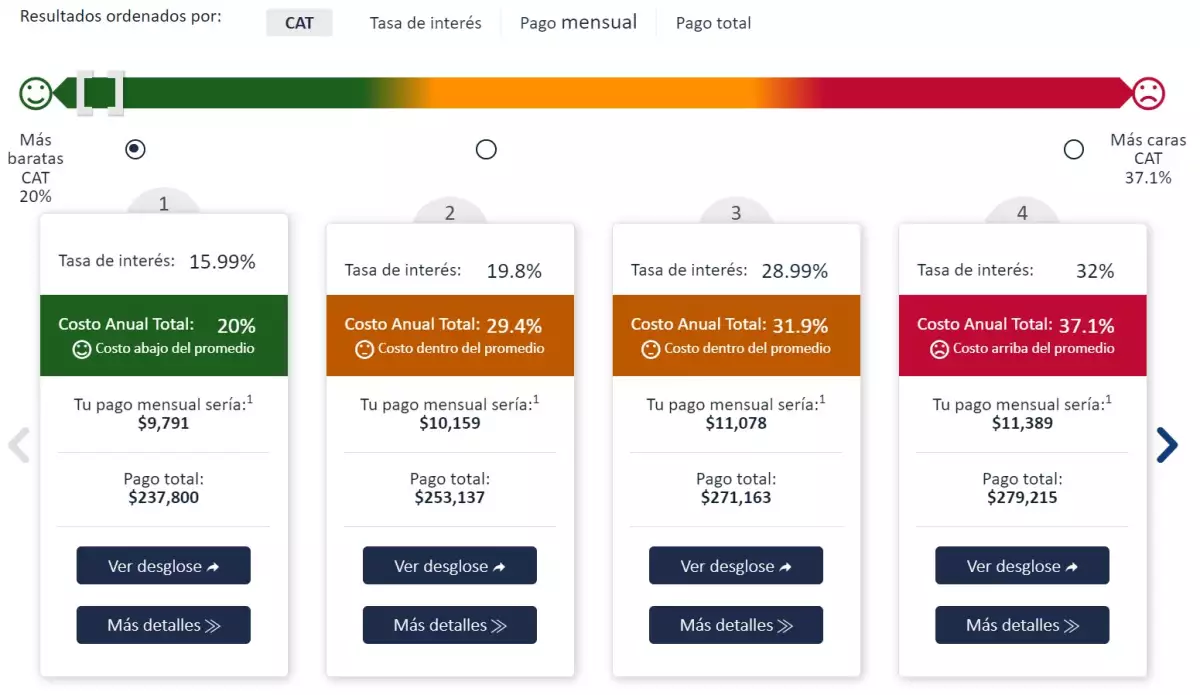
Task: Open Ver desglose for option 4
Action: pyautogui.click(x=1022, y=566)
